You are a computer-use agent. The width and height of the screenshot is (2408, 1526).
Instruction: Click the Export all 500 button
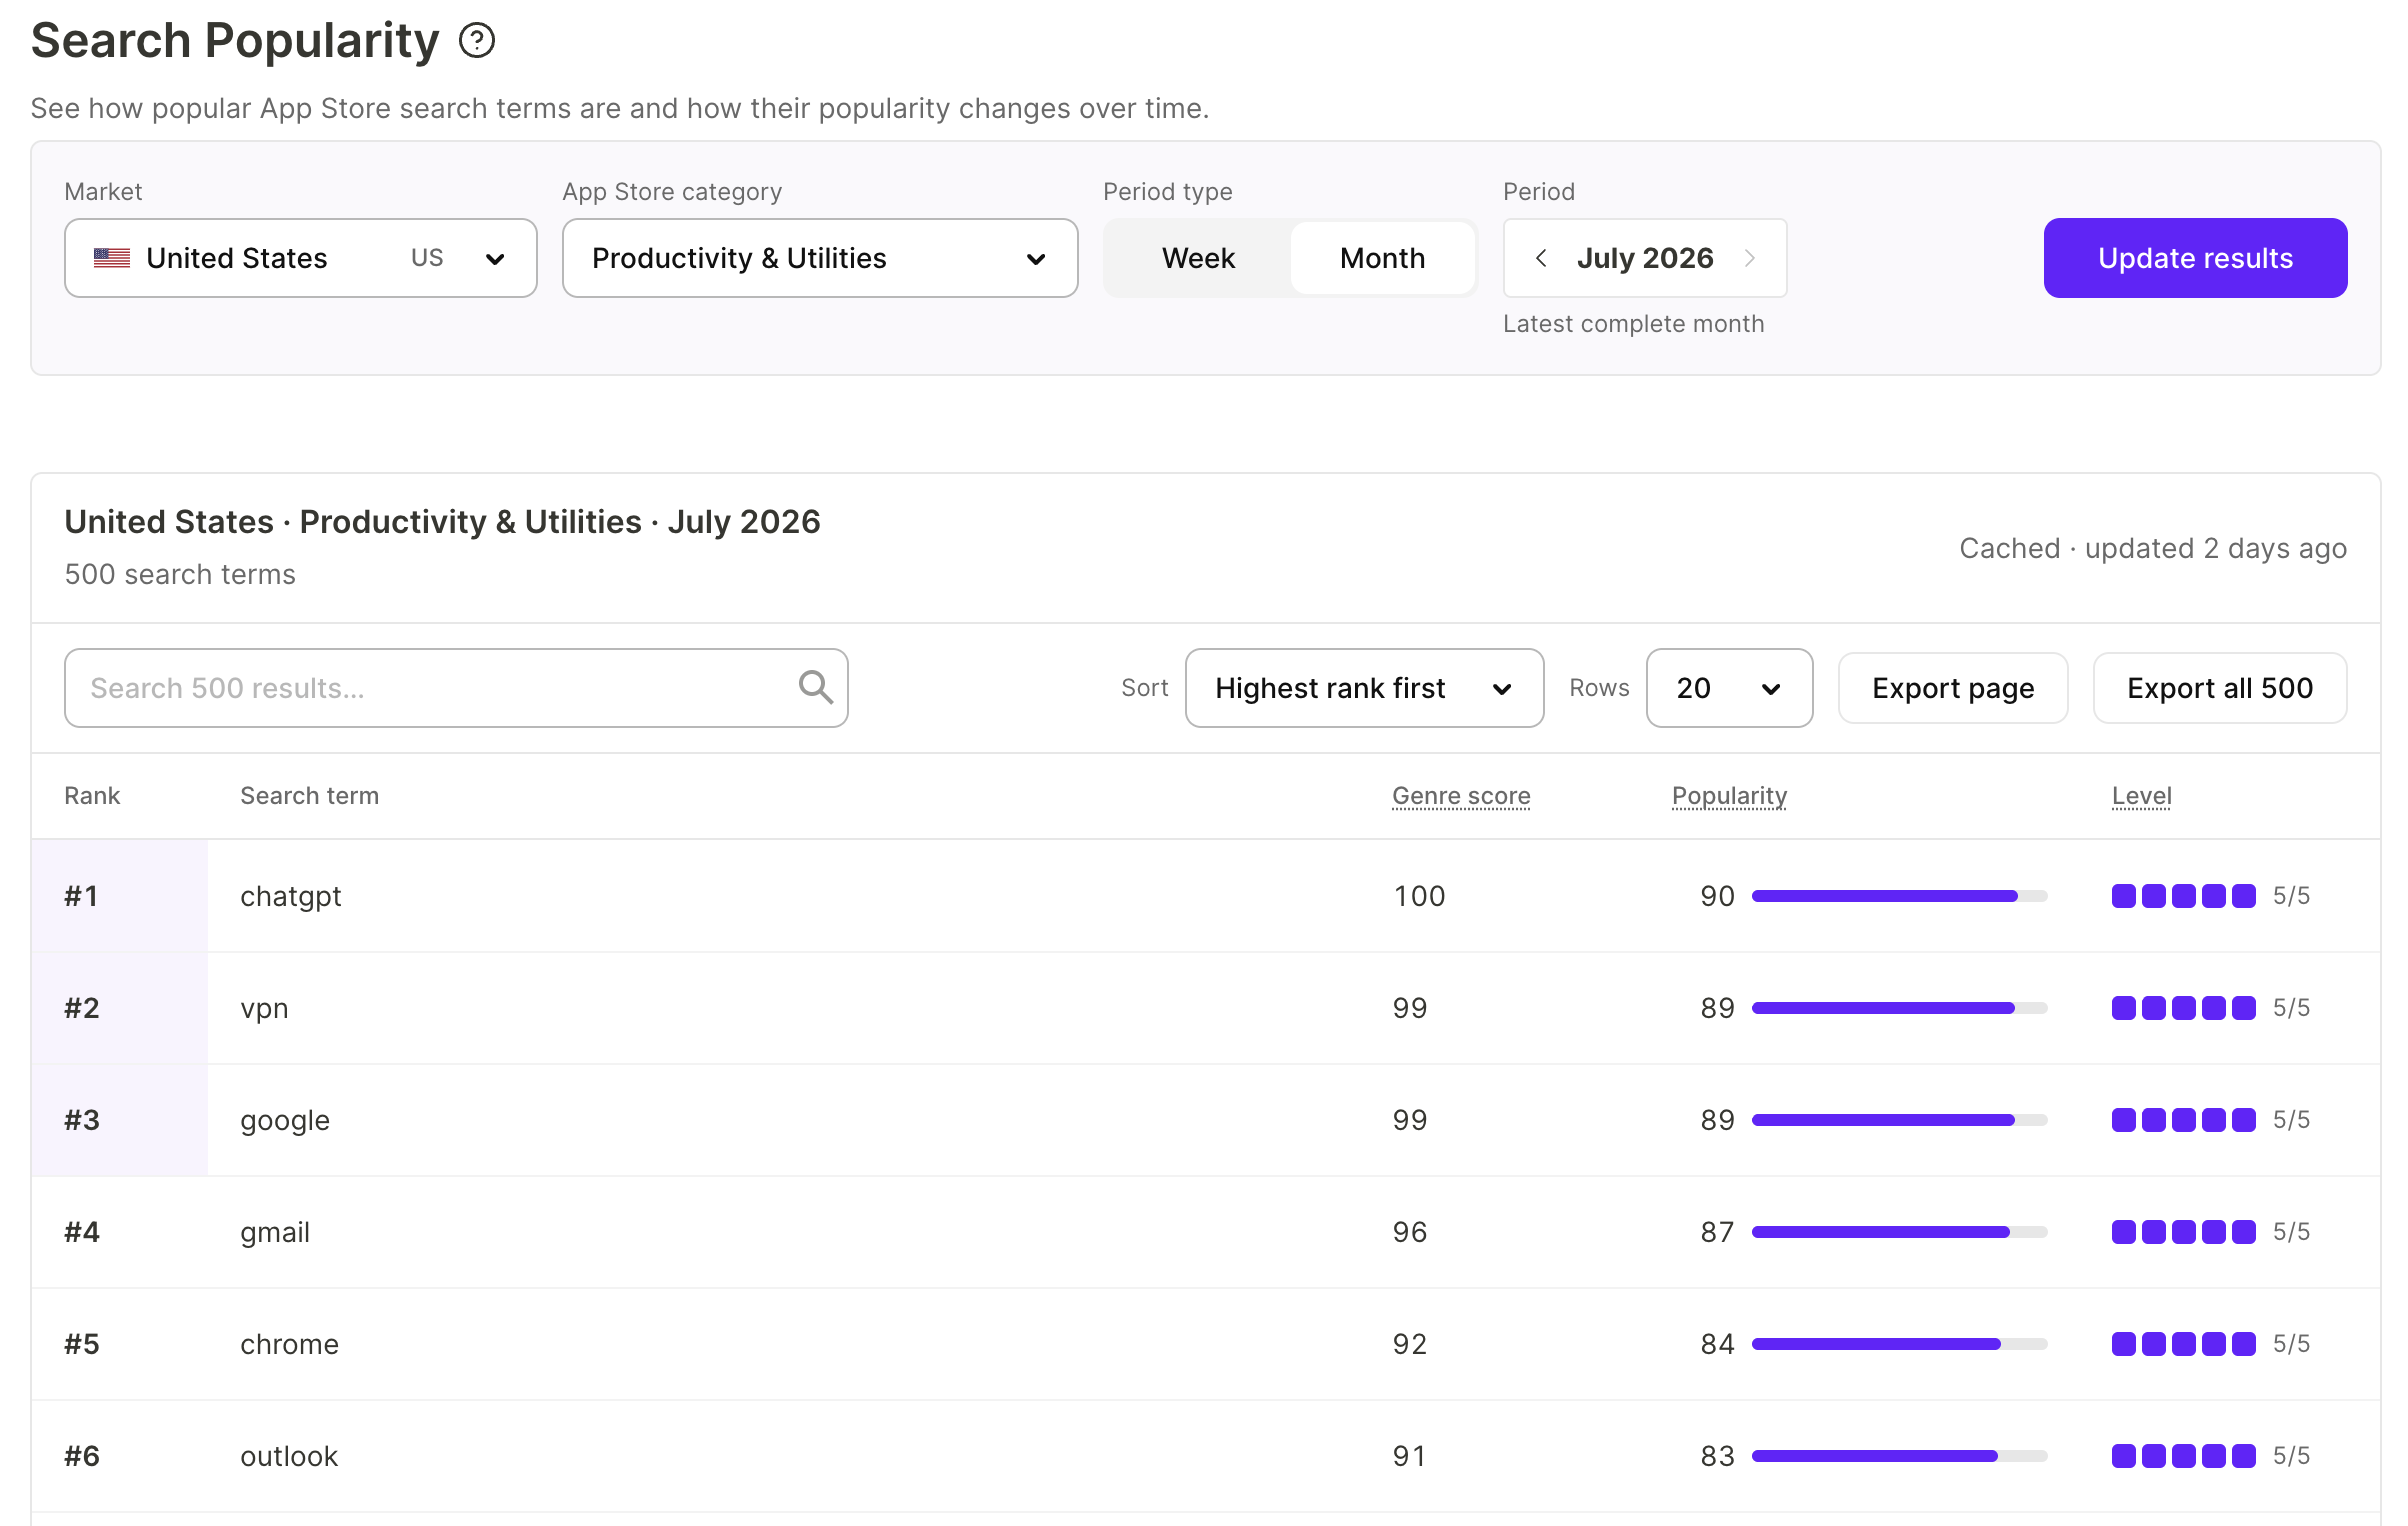tap(2220, 688)
